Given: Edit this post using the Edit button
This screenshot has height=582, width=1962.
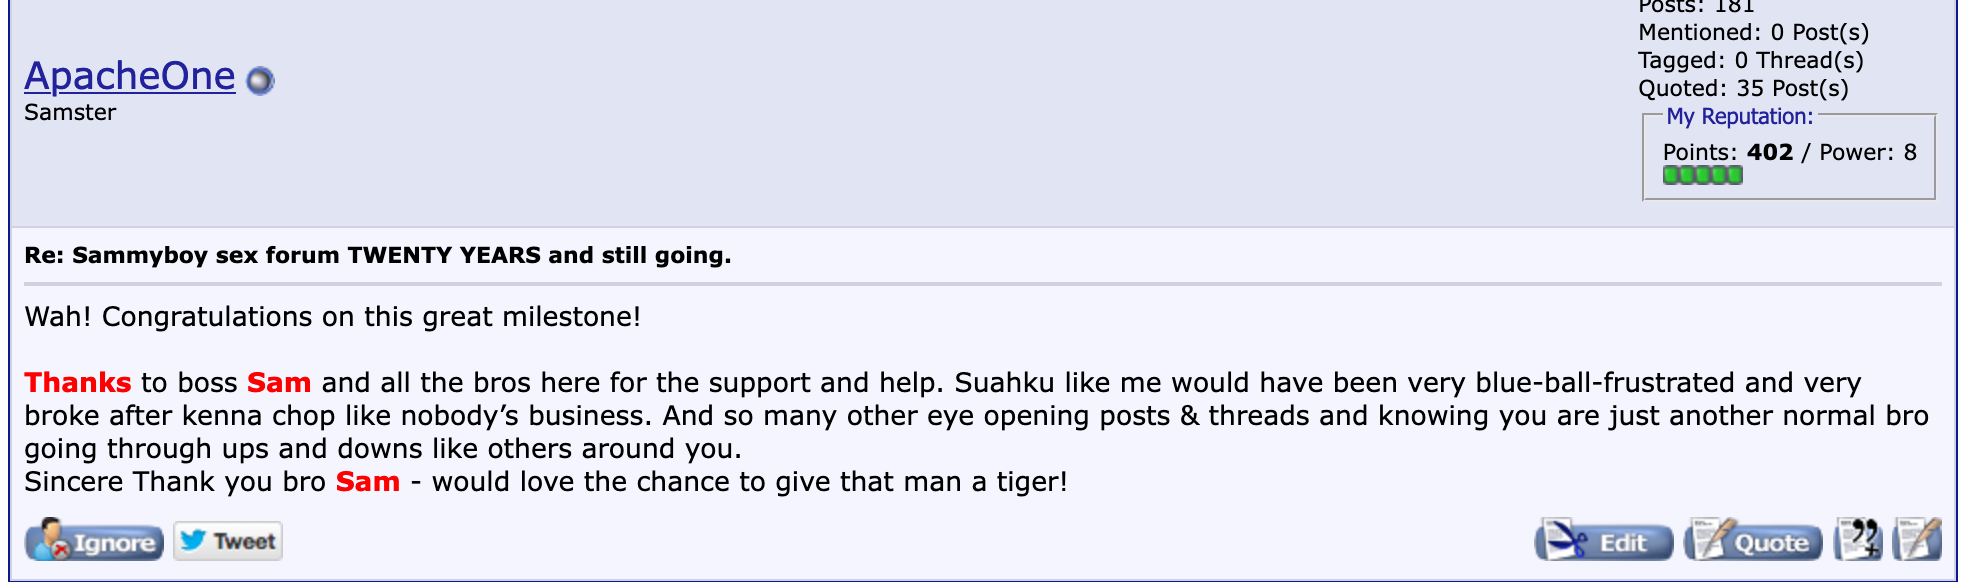Looking at the screenshot, I should click(x=1604, y=541).
